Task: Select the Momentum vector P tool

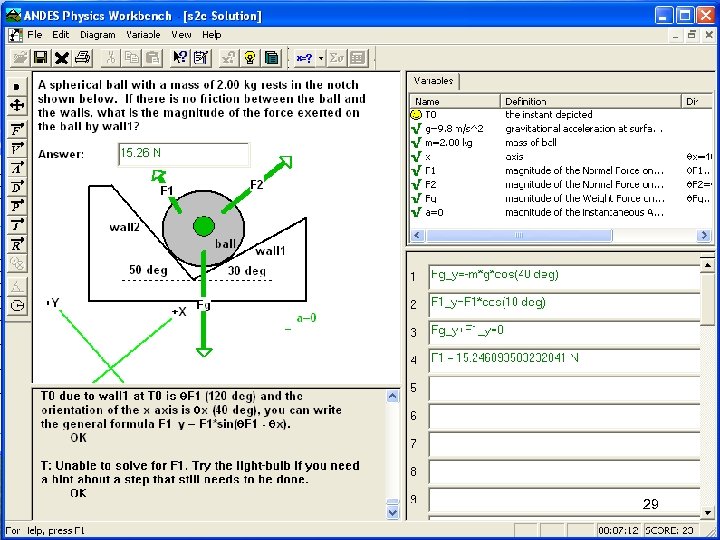Action: pyautogui.click(x=17, y=206)
